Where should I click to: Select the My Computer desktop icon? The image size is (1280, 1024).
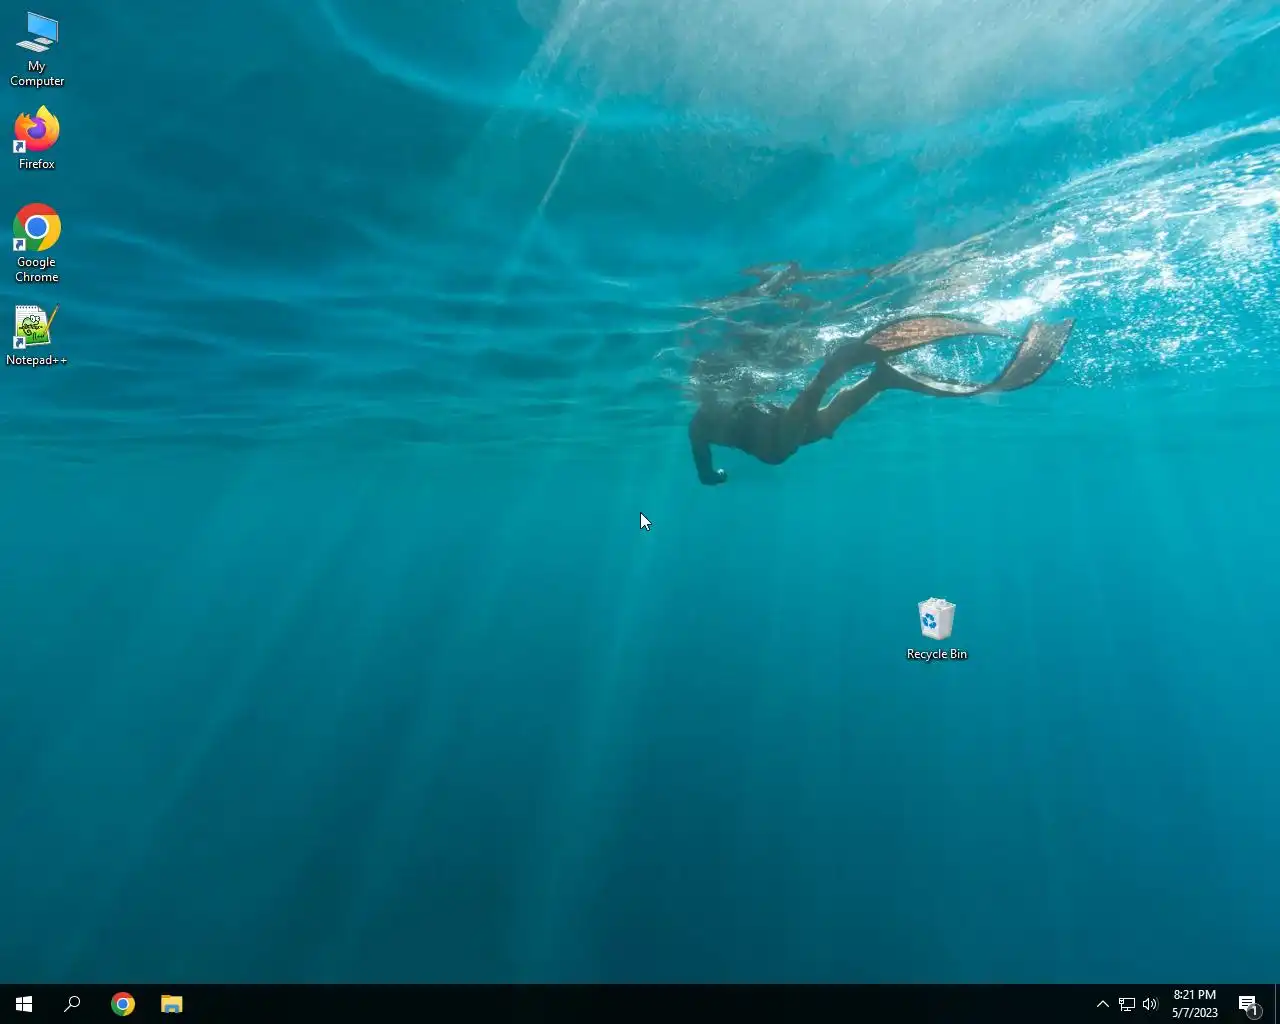coord(37,49)
